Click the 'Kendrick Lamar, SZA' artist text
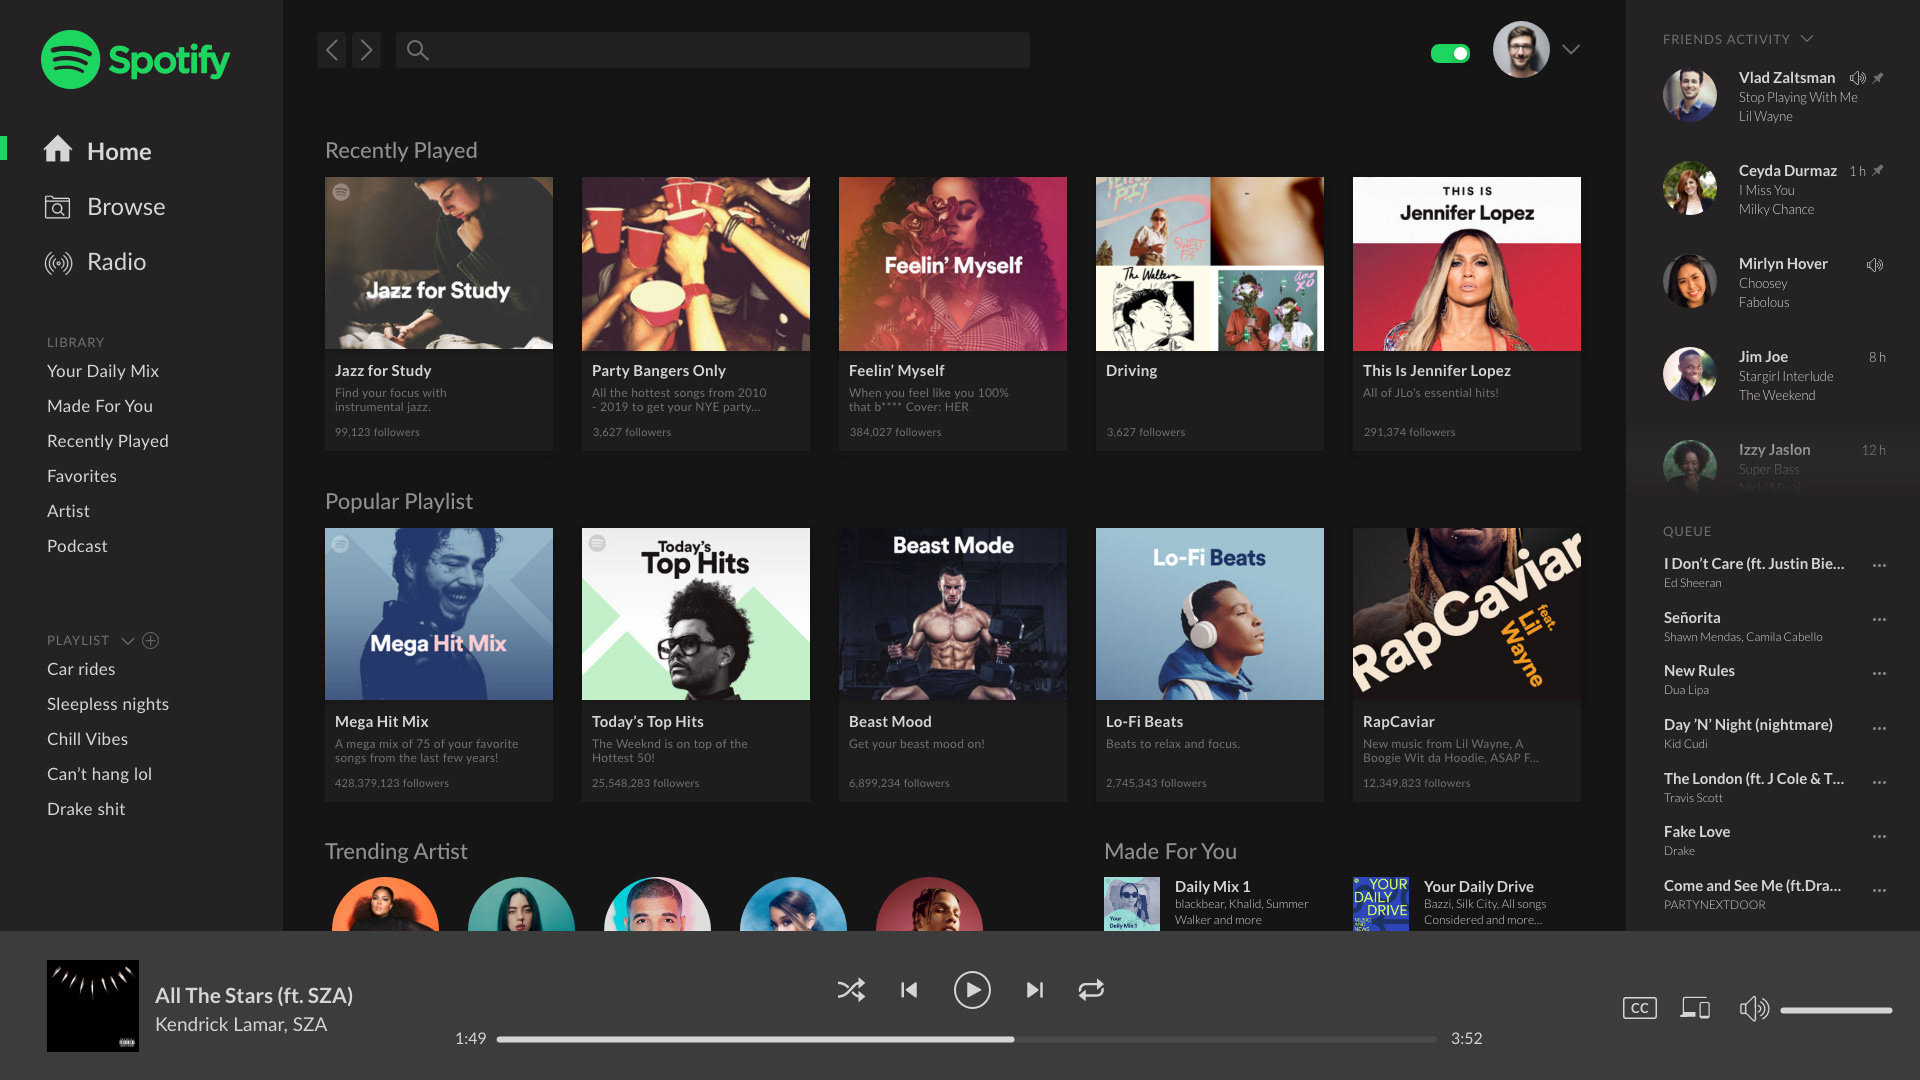Viewport: 1920px width, 1080px height. [241, 1024]
